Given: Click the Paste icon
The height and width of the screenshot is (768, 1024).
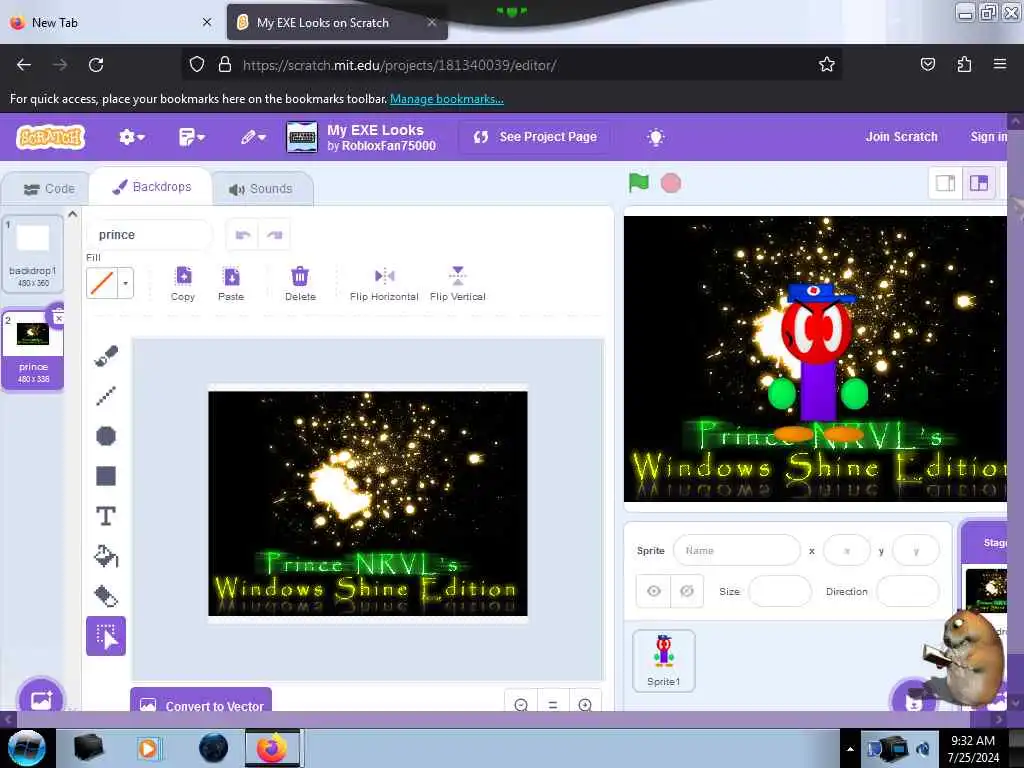Looking at the screenshot, I should point(231,276).
